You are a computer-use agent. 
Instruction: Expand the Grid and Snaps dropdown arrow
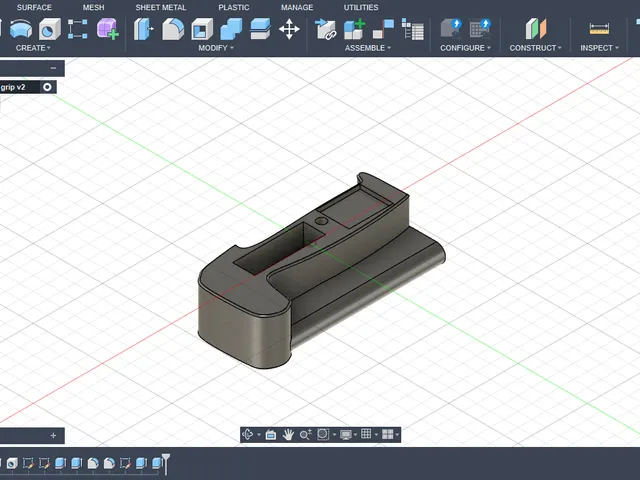tap(376, 435)
